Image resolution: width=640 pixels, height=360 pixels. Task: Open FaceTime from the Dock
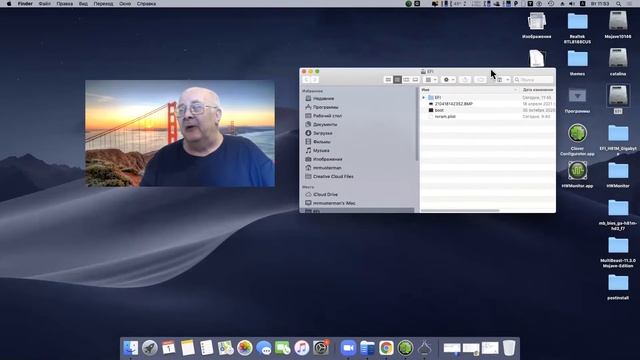click(282, 348)
